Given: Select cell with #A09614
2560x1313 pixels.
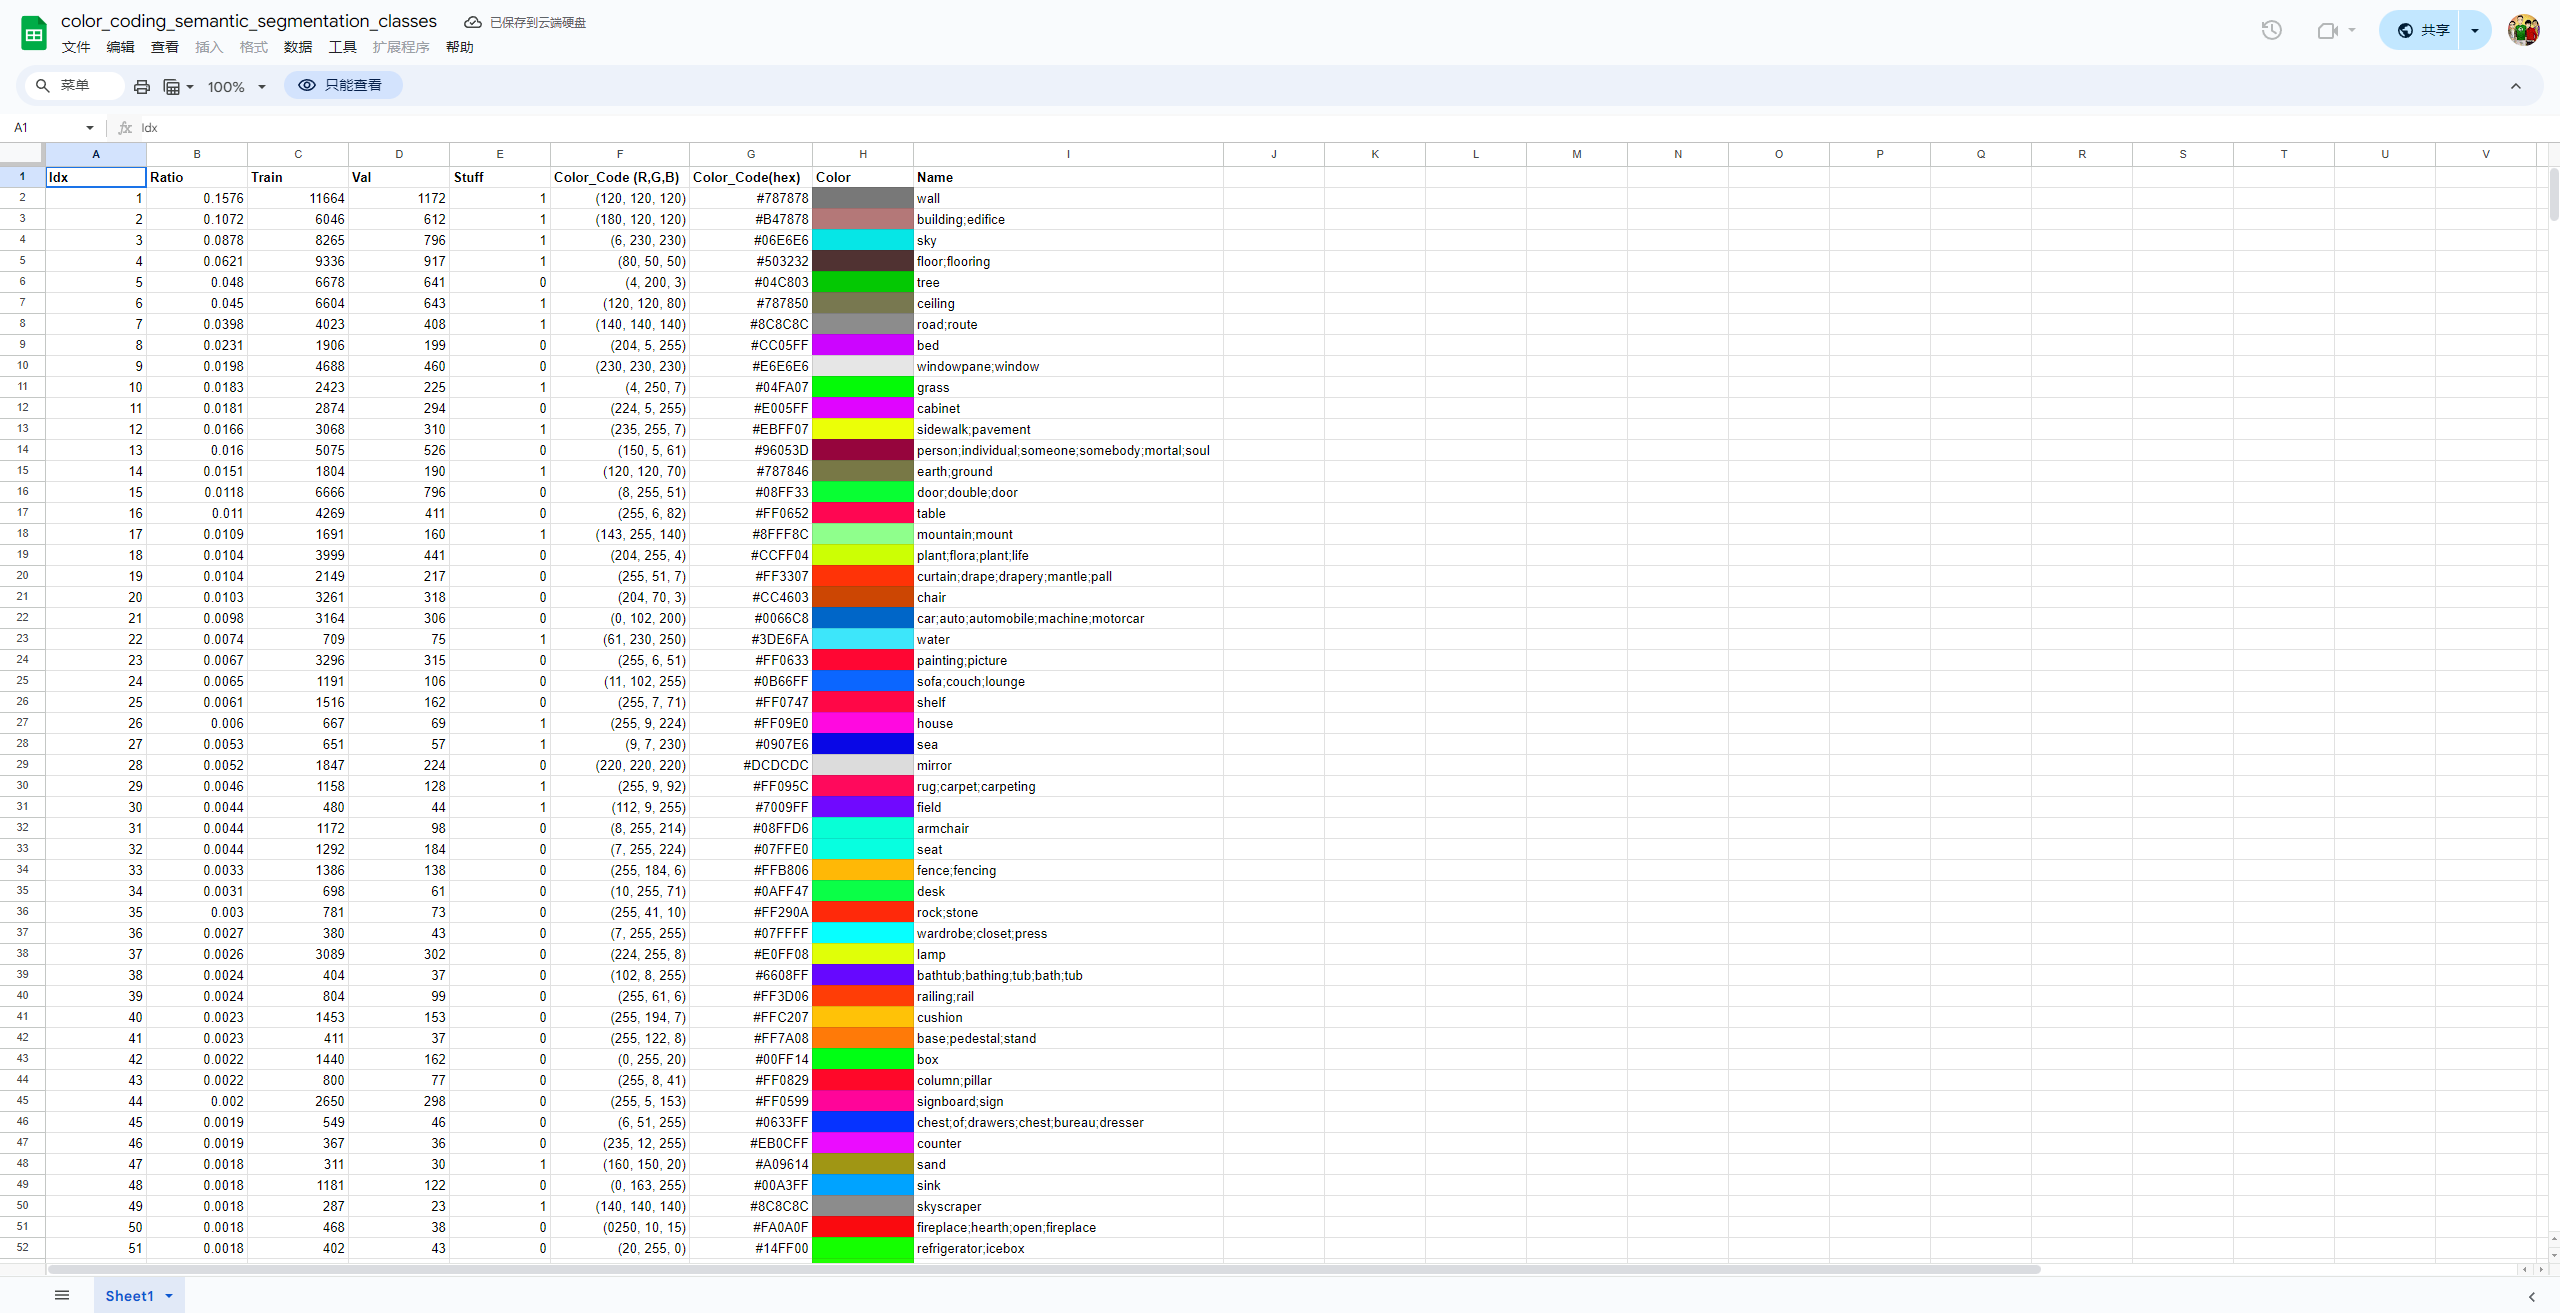Looking at the screenshot, I should pos(751,1164).
